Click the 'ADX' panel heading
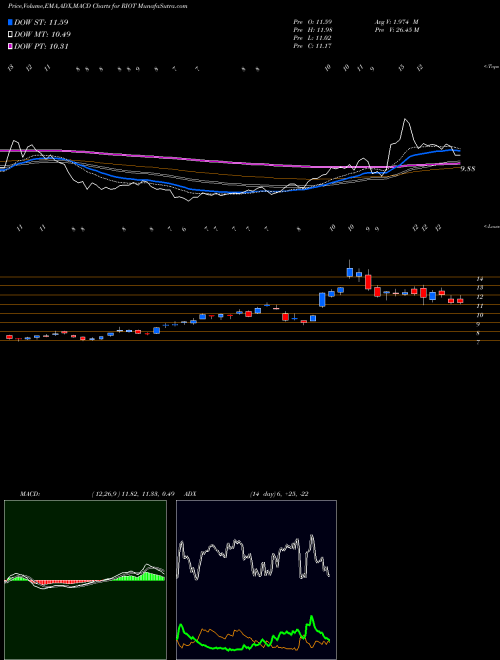The width and height of the screenshot is (500, 660). 191,494
